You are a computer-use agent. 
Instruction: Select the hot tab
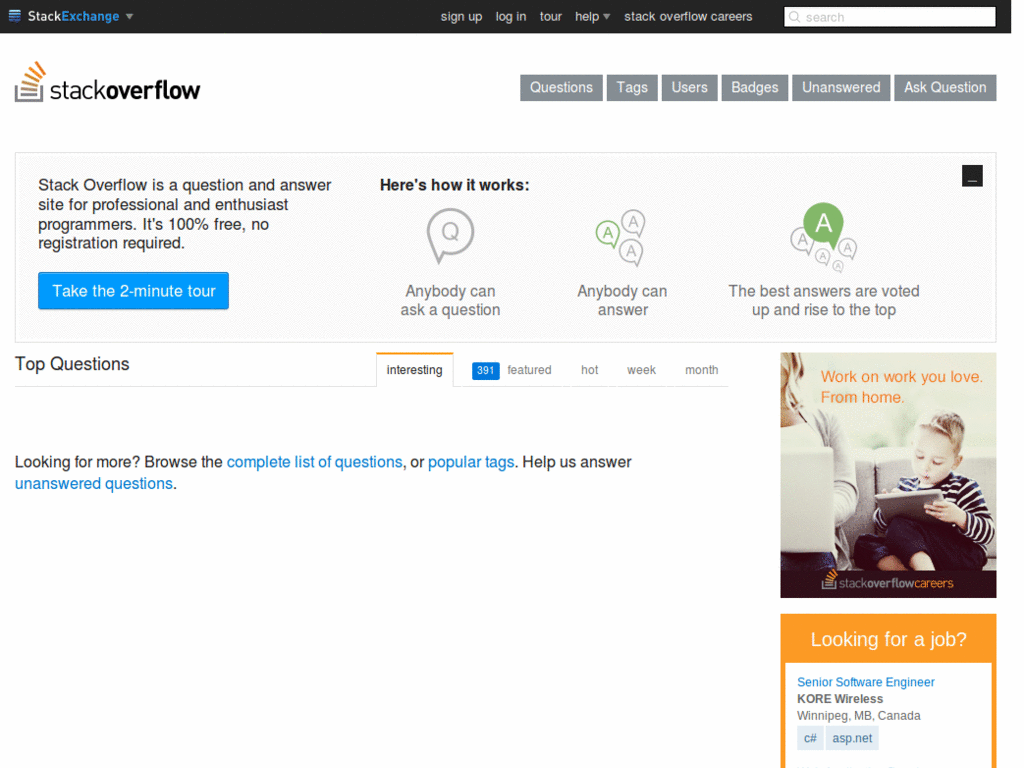click(x=590, y=370)
